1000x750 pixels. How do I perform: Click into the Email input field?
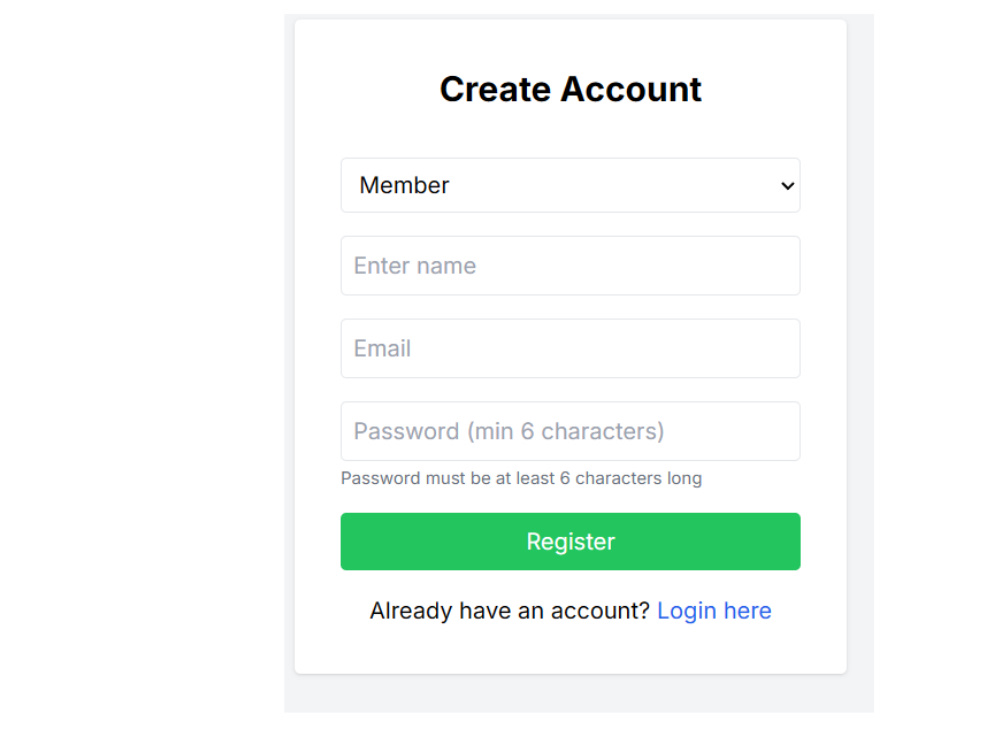coord(570,348)
